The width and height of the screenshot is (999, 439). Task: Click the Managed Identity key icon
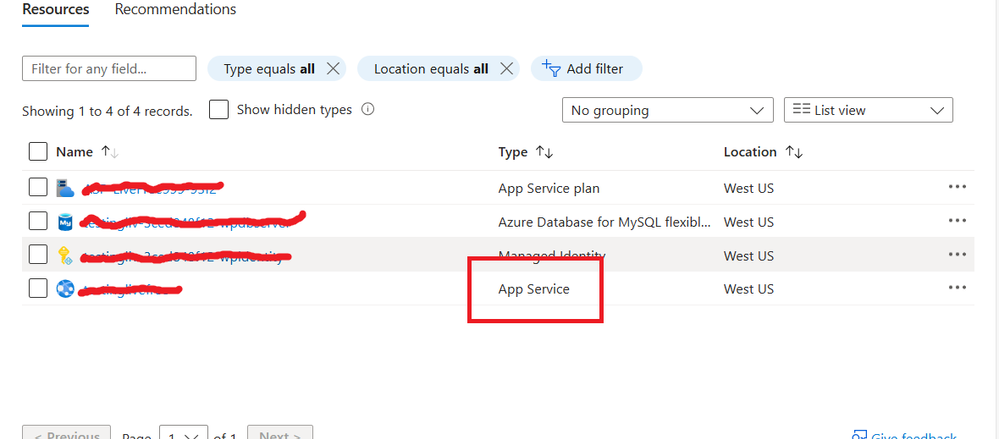[65, 255]
